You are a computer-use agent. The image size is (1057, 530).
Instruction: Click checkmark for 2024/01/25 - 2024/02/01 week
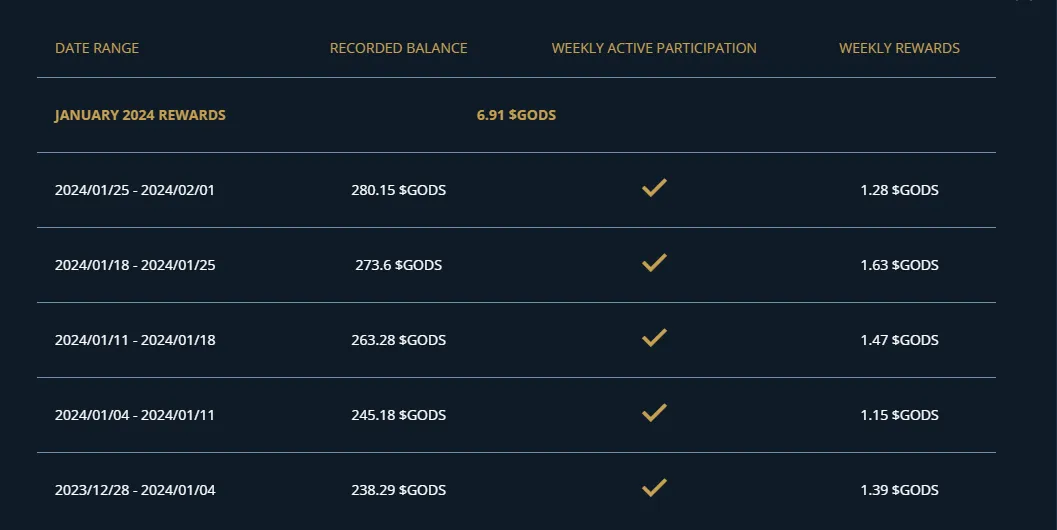point(654,188)
